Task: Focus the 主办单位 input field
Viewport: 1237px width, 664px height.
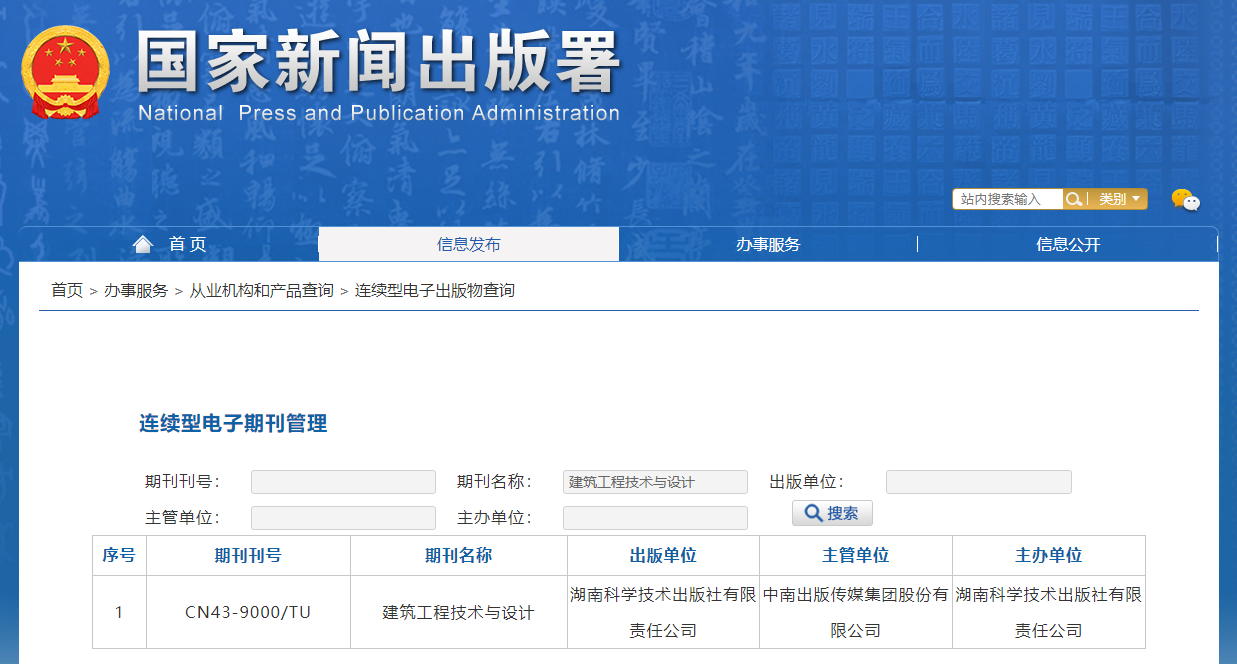Action: coord(655,518)
